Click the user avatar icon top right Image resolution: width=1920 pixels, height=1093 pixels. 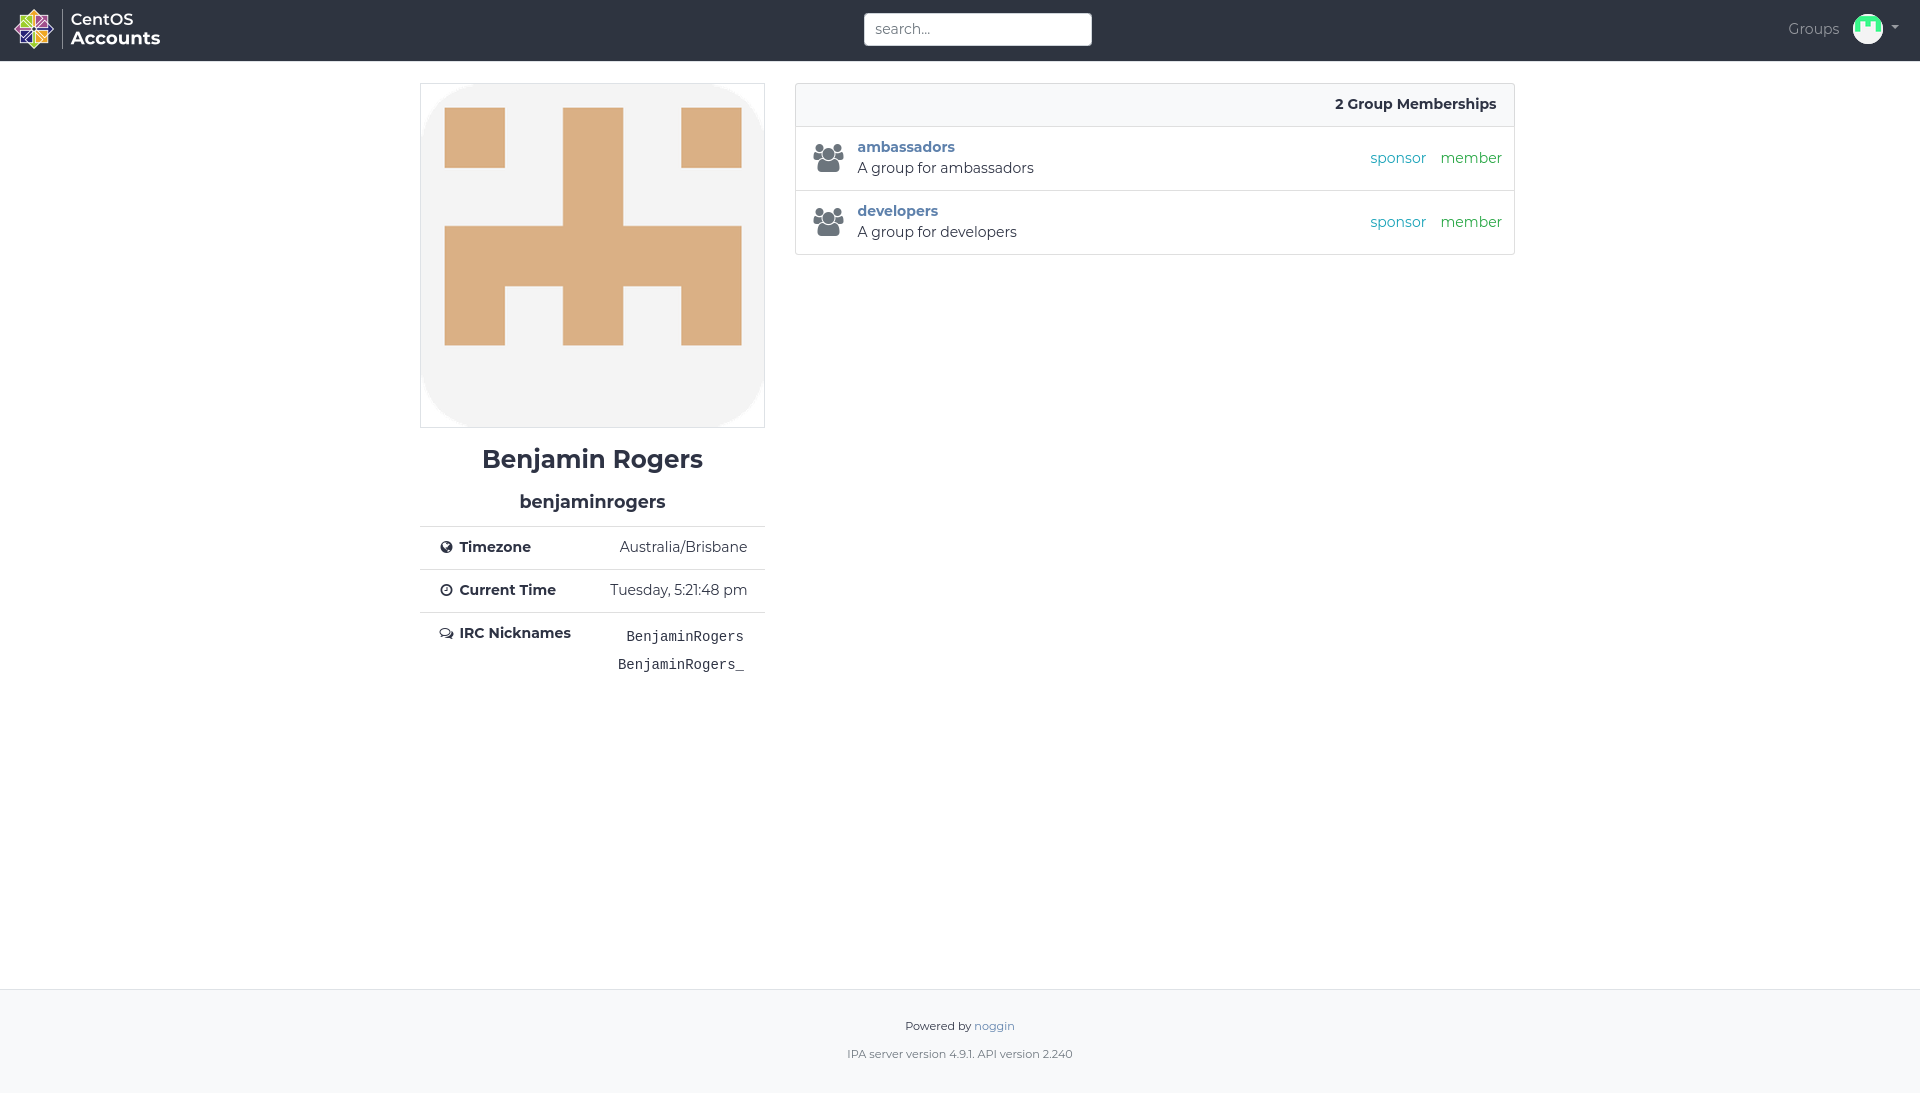1869,29
